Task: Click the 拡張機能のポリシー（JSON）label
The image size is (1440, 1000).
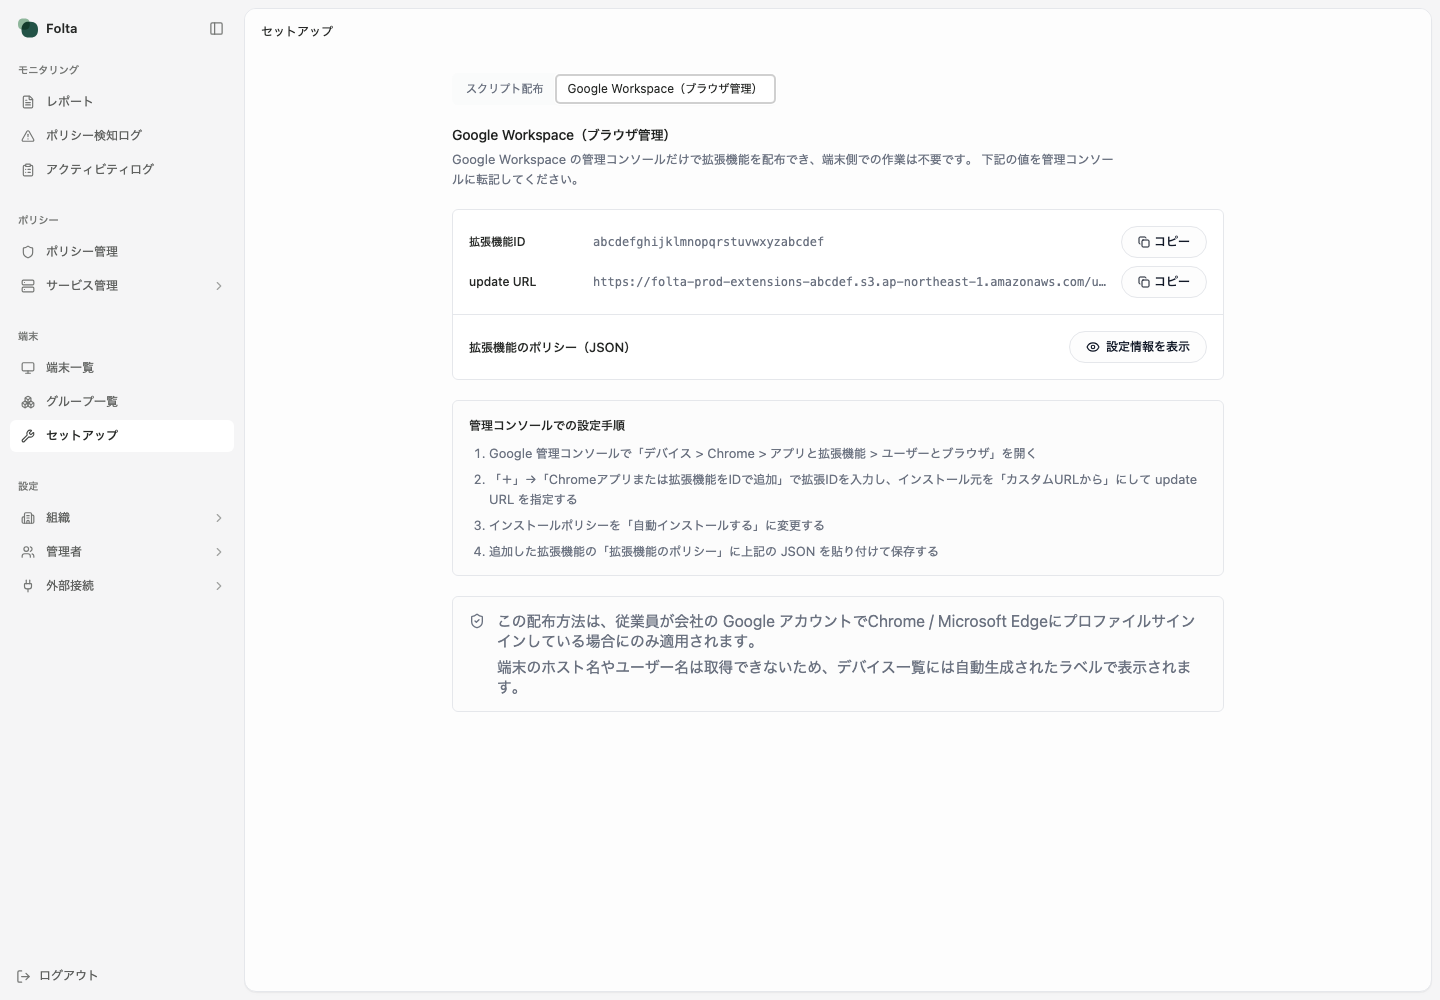Action: (x=549, y=348)
